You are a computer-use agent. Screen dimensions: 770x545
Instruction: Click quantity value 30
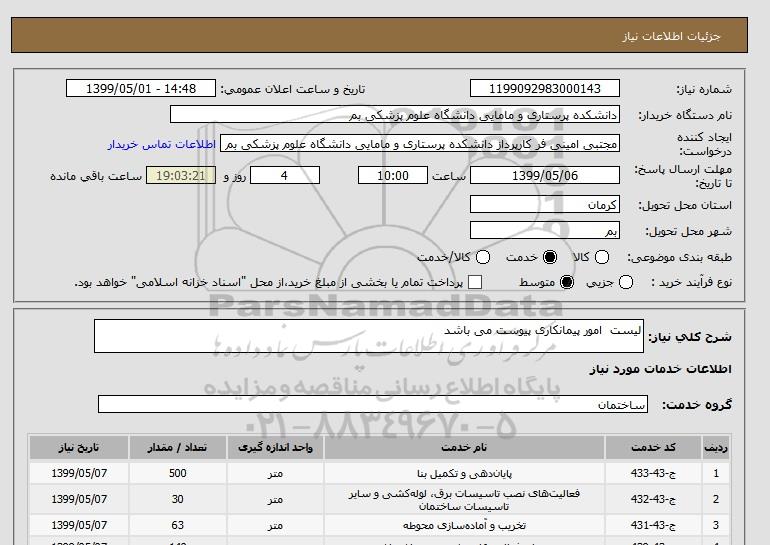click(177, 499)
